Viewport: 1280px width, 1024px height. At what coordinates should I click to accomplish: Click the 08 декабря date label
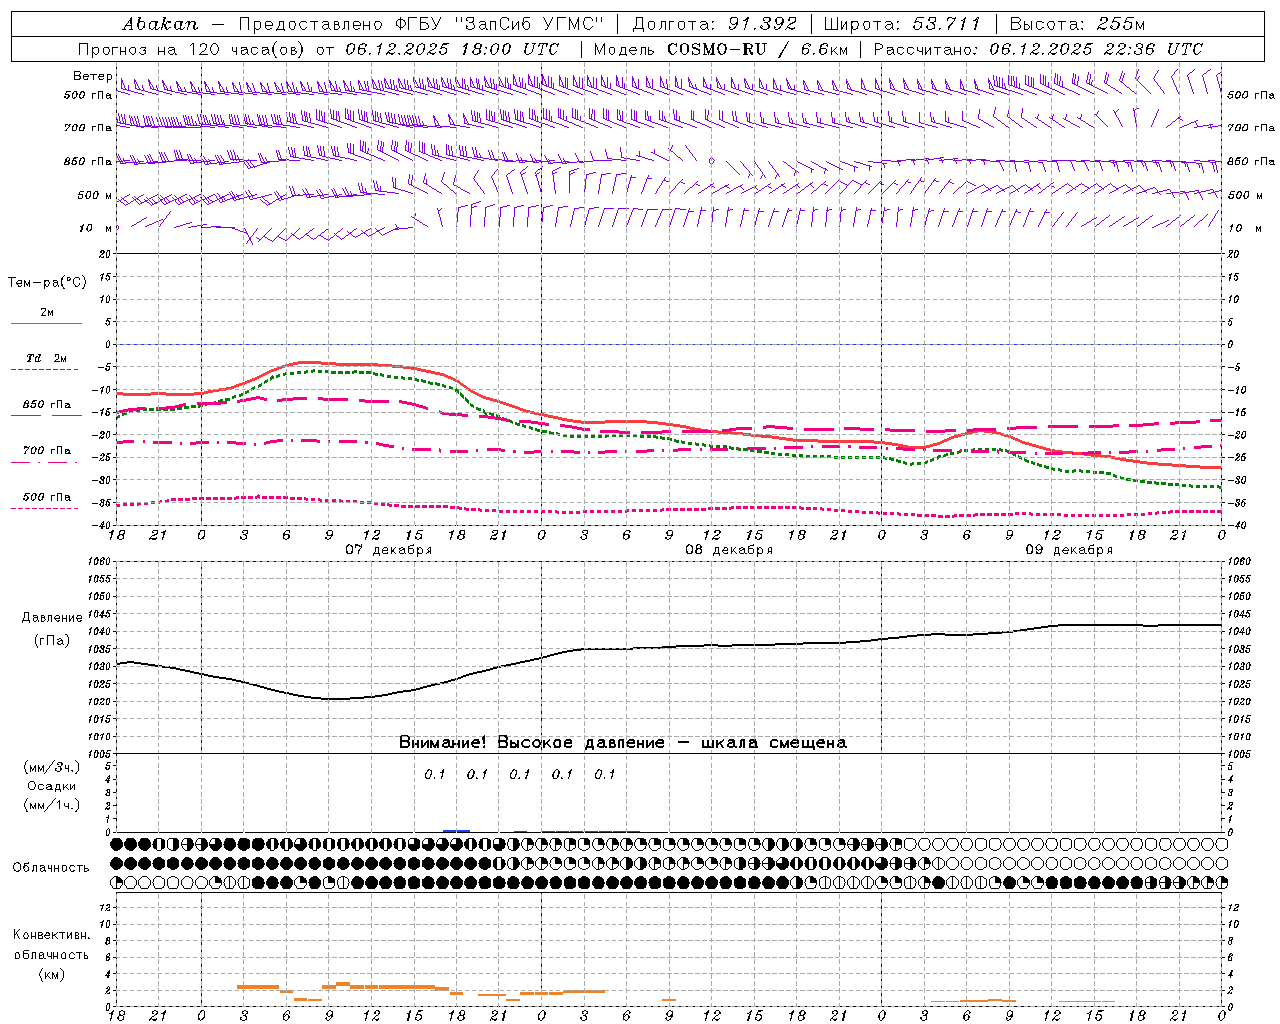click(x=729, y=550)
